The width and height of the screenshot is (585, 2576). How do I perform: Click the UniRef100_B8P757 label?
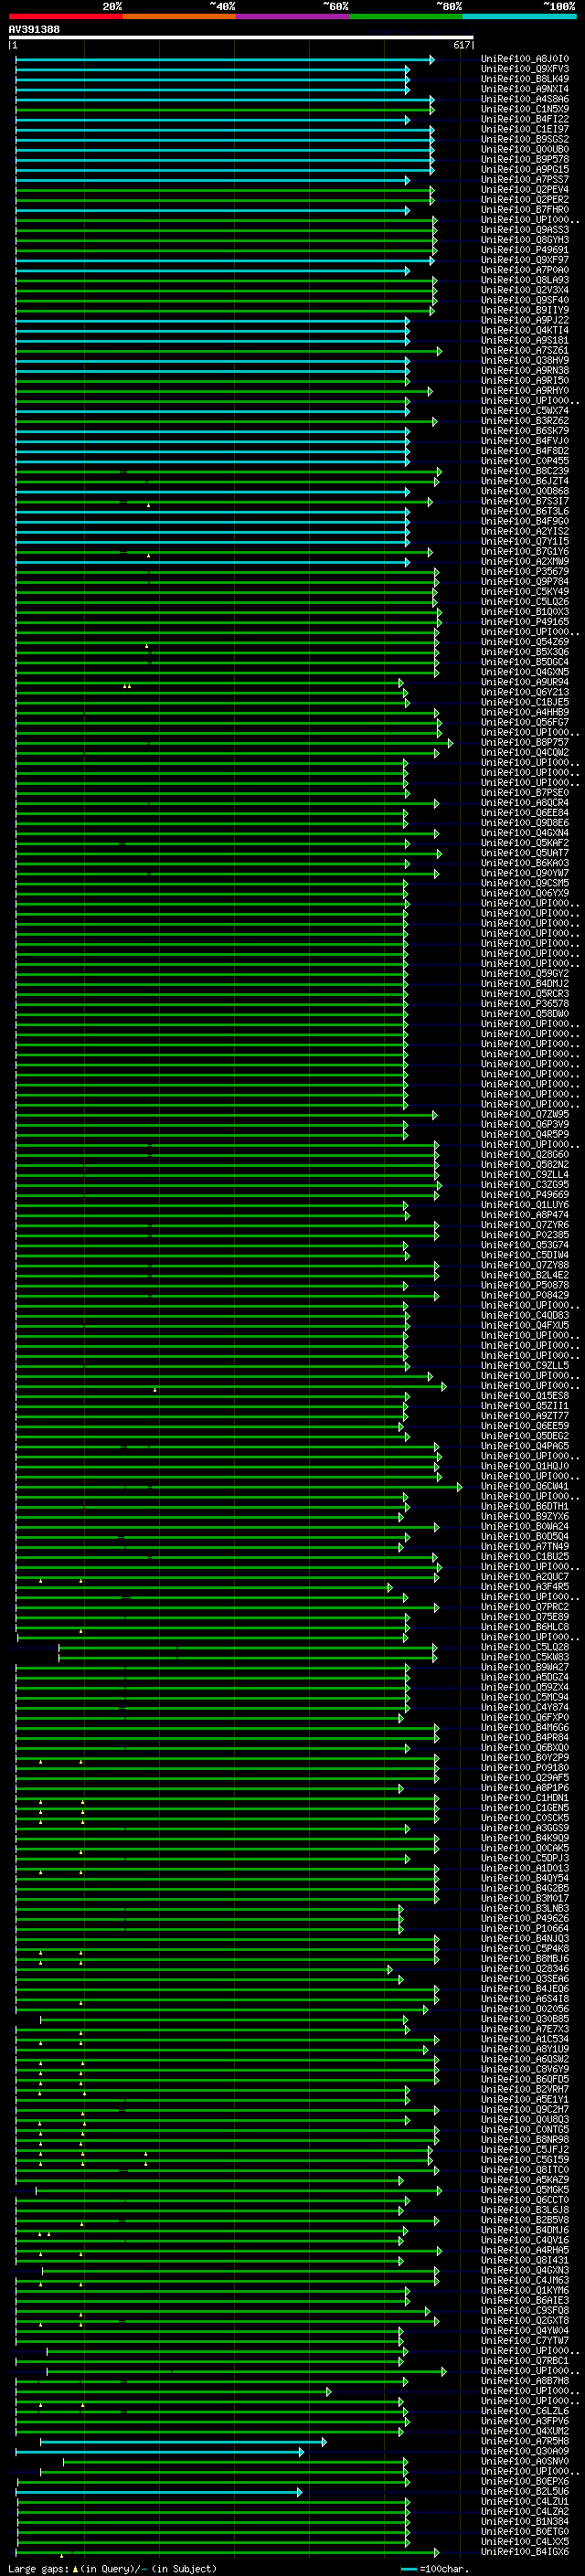coord(525,743)
